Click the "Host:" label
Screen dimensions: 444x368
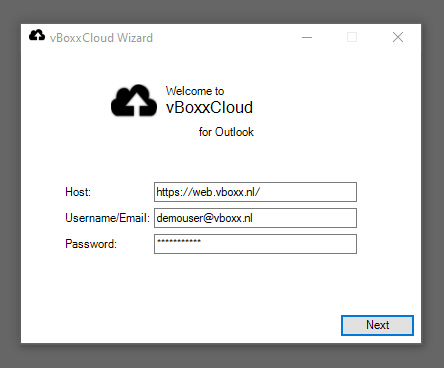pos(78,192)
